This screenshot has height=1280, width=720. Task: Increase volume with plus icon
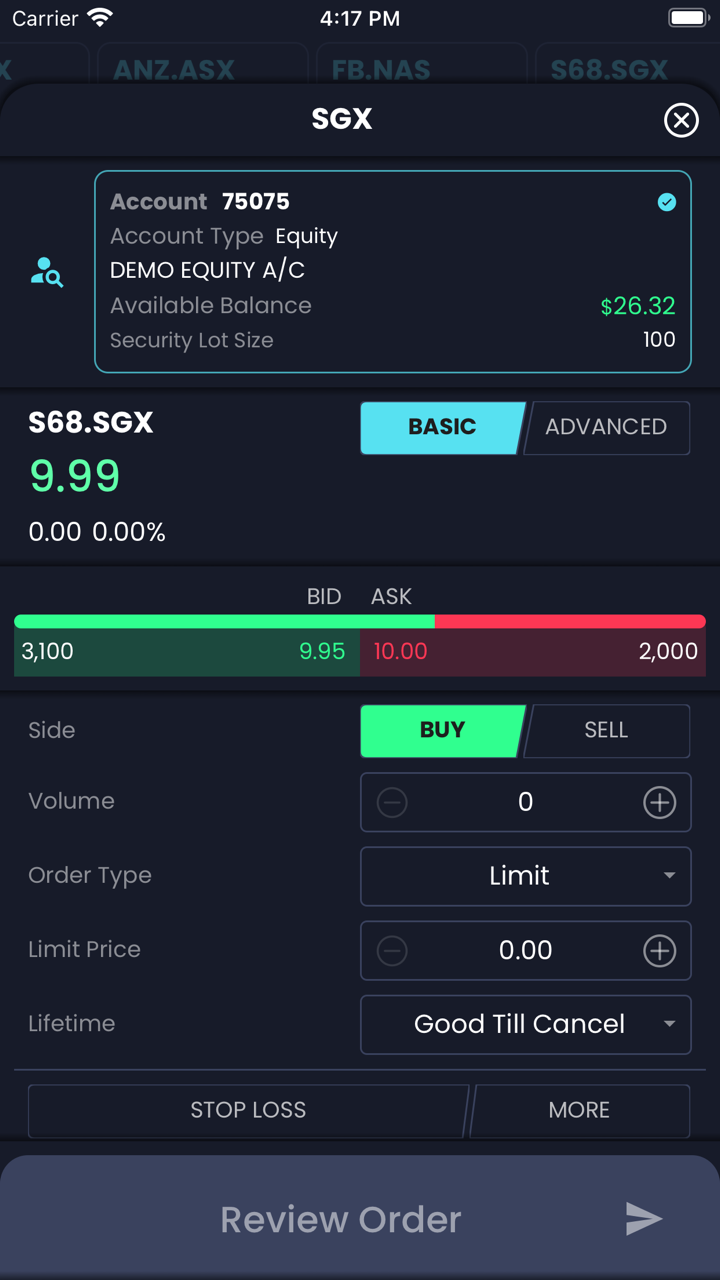(x=659, y=802)
